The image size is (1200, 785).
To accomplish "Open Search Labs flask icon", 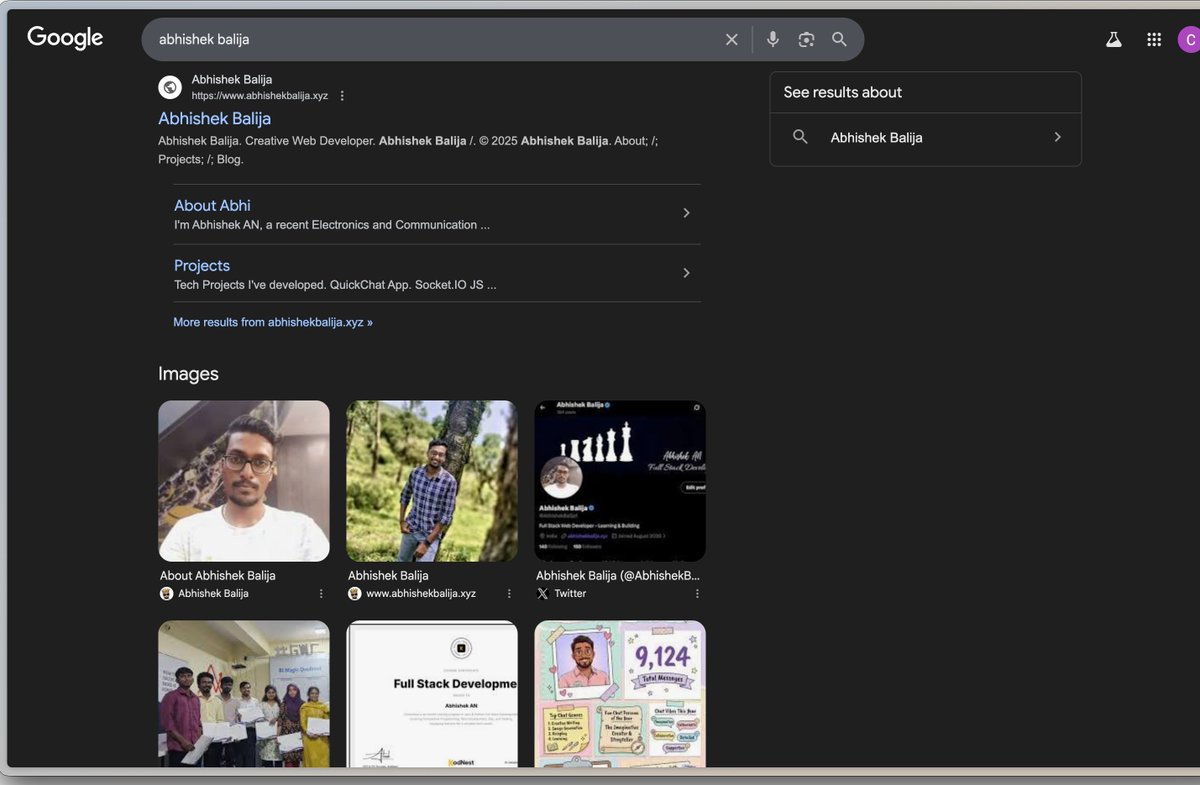I will pos(1114,39).
